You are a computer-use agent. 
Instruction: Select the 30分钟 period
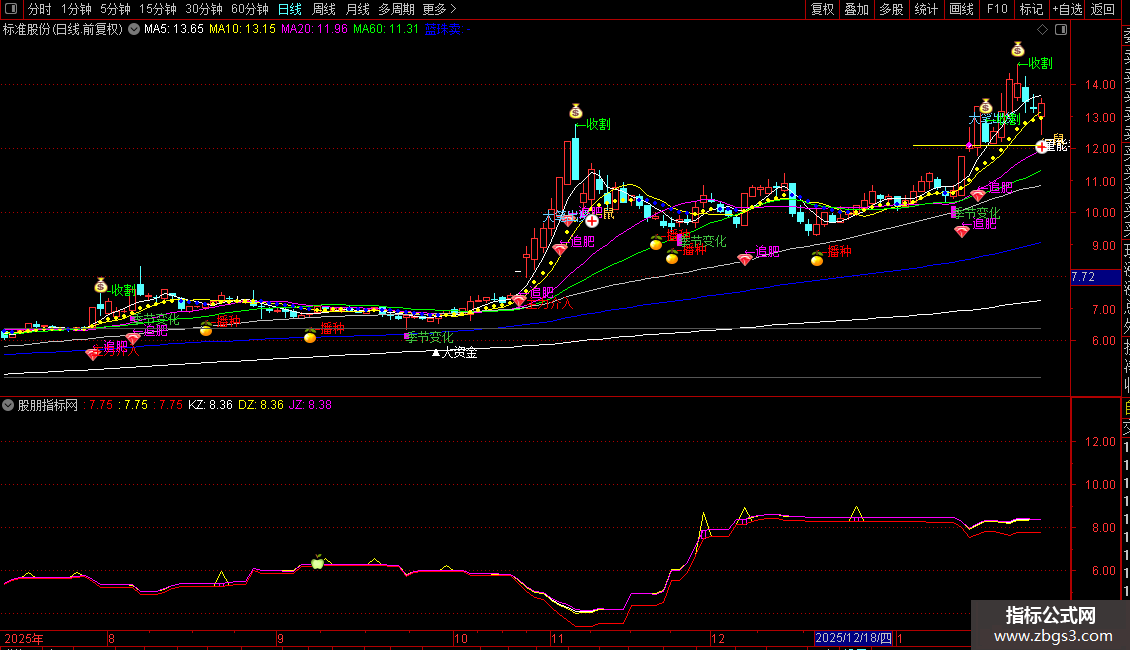203,9
